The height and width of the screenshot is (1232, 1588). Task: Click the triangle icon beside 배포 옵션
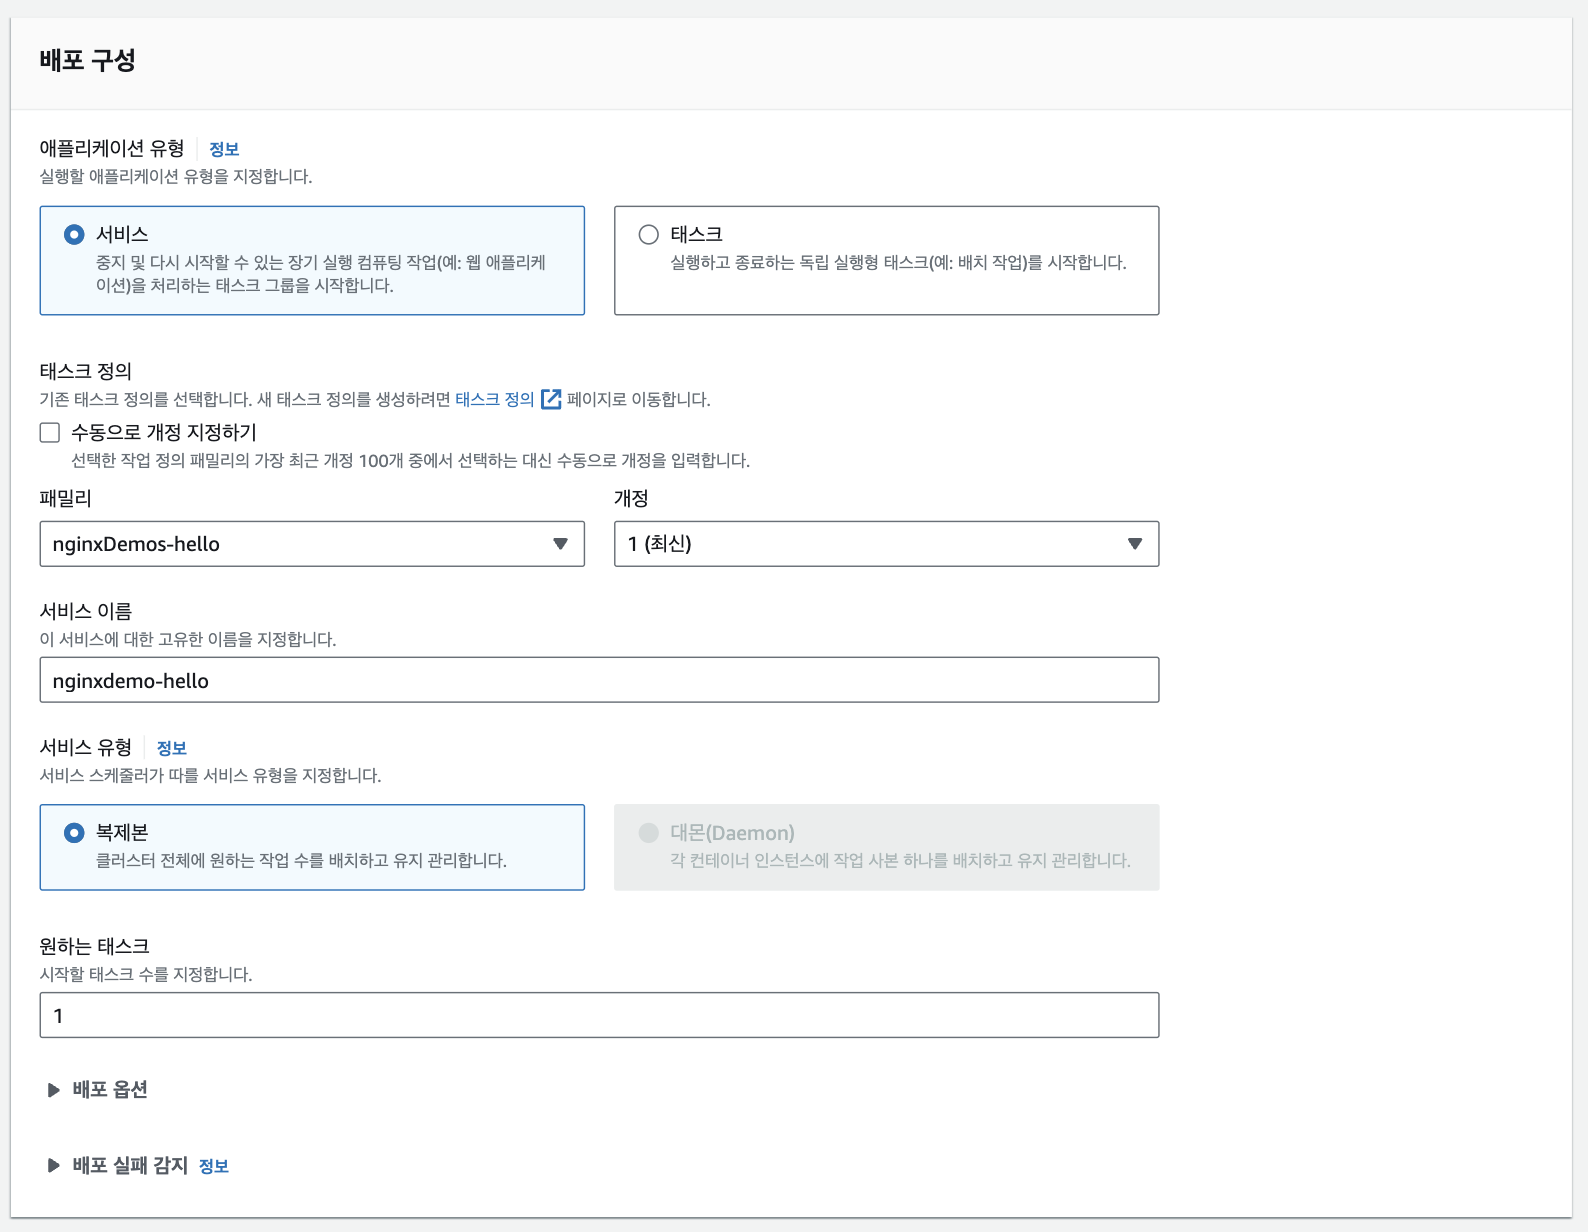[x=54, y=1090]
